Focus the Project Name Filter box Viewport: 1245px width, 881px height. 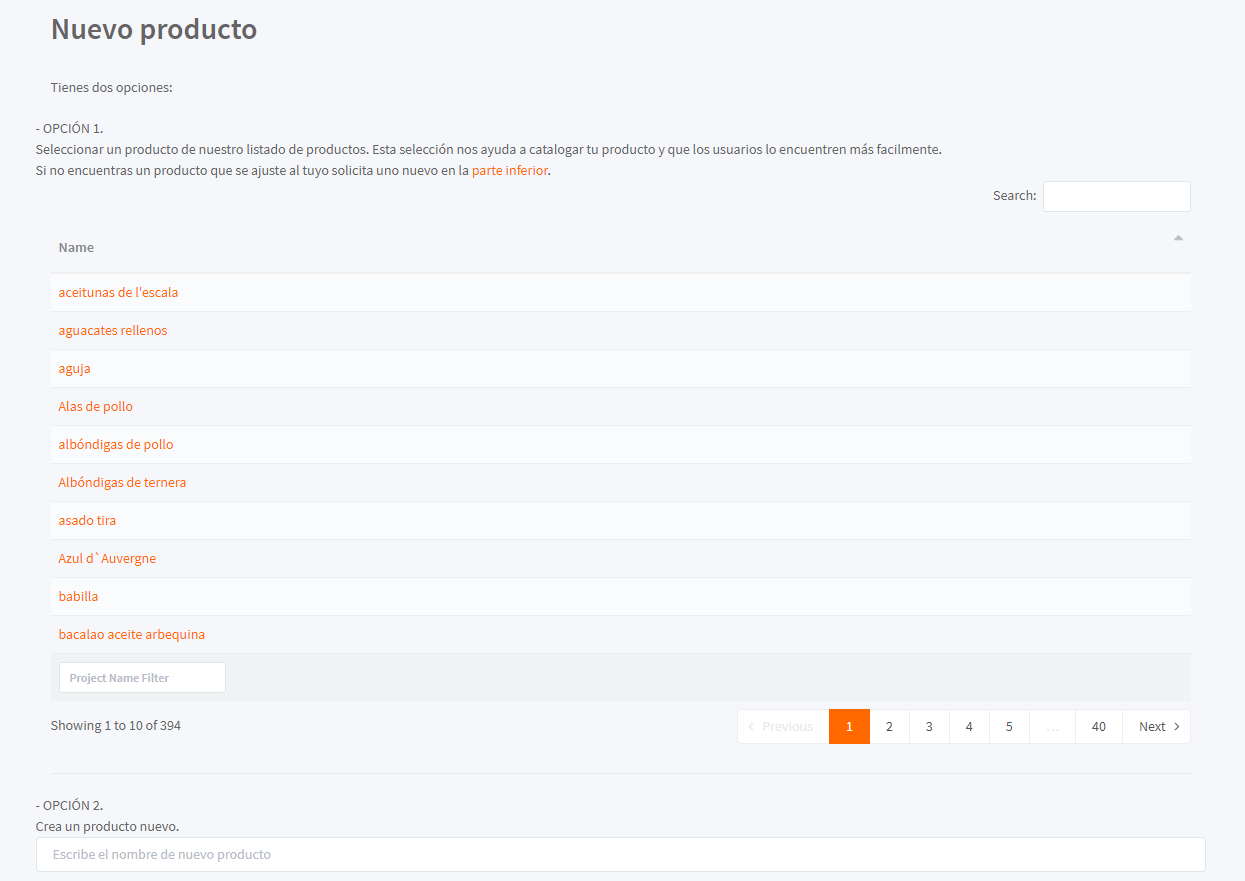142,678
